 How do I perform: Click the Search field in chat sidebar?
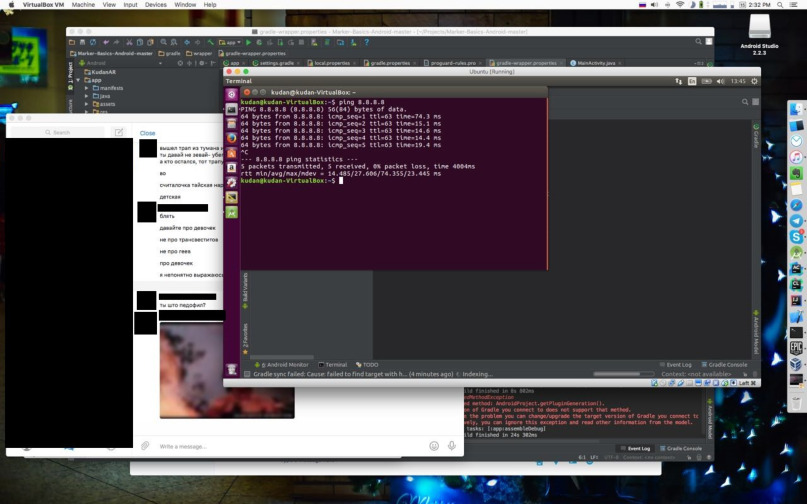[x=62, y=132]
